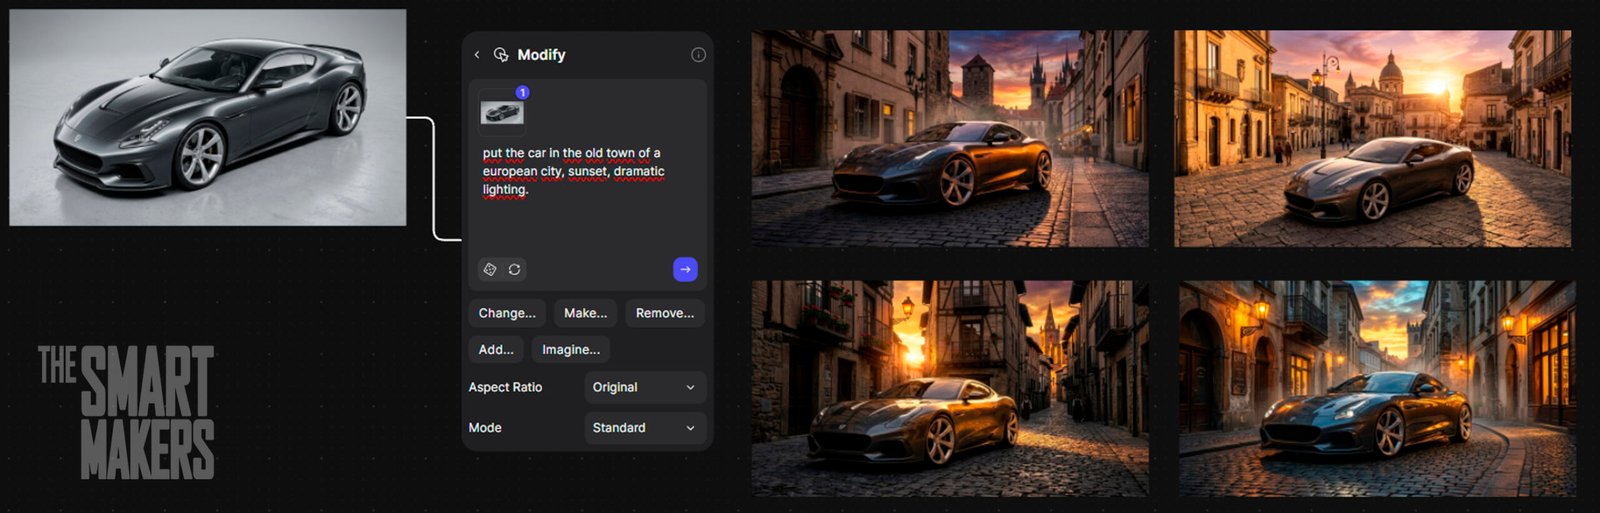The width and height of the screenshot is (1600, 513).
Task: Select the source gray car studio image
Action: pyautogui.click(x=208, y=118)
